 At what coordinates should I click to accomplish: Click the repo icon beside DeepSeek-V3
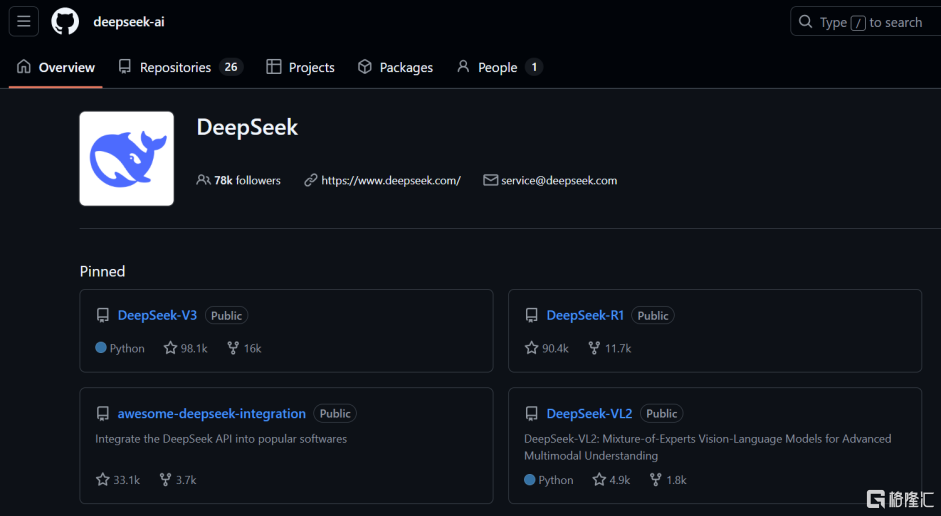pyautogui.click(x=103, y=316)
